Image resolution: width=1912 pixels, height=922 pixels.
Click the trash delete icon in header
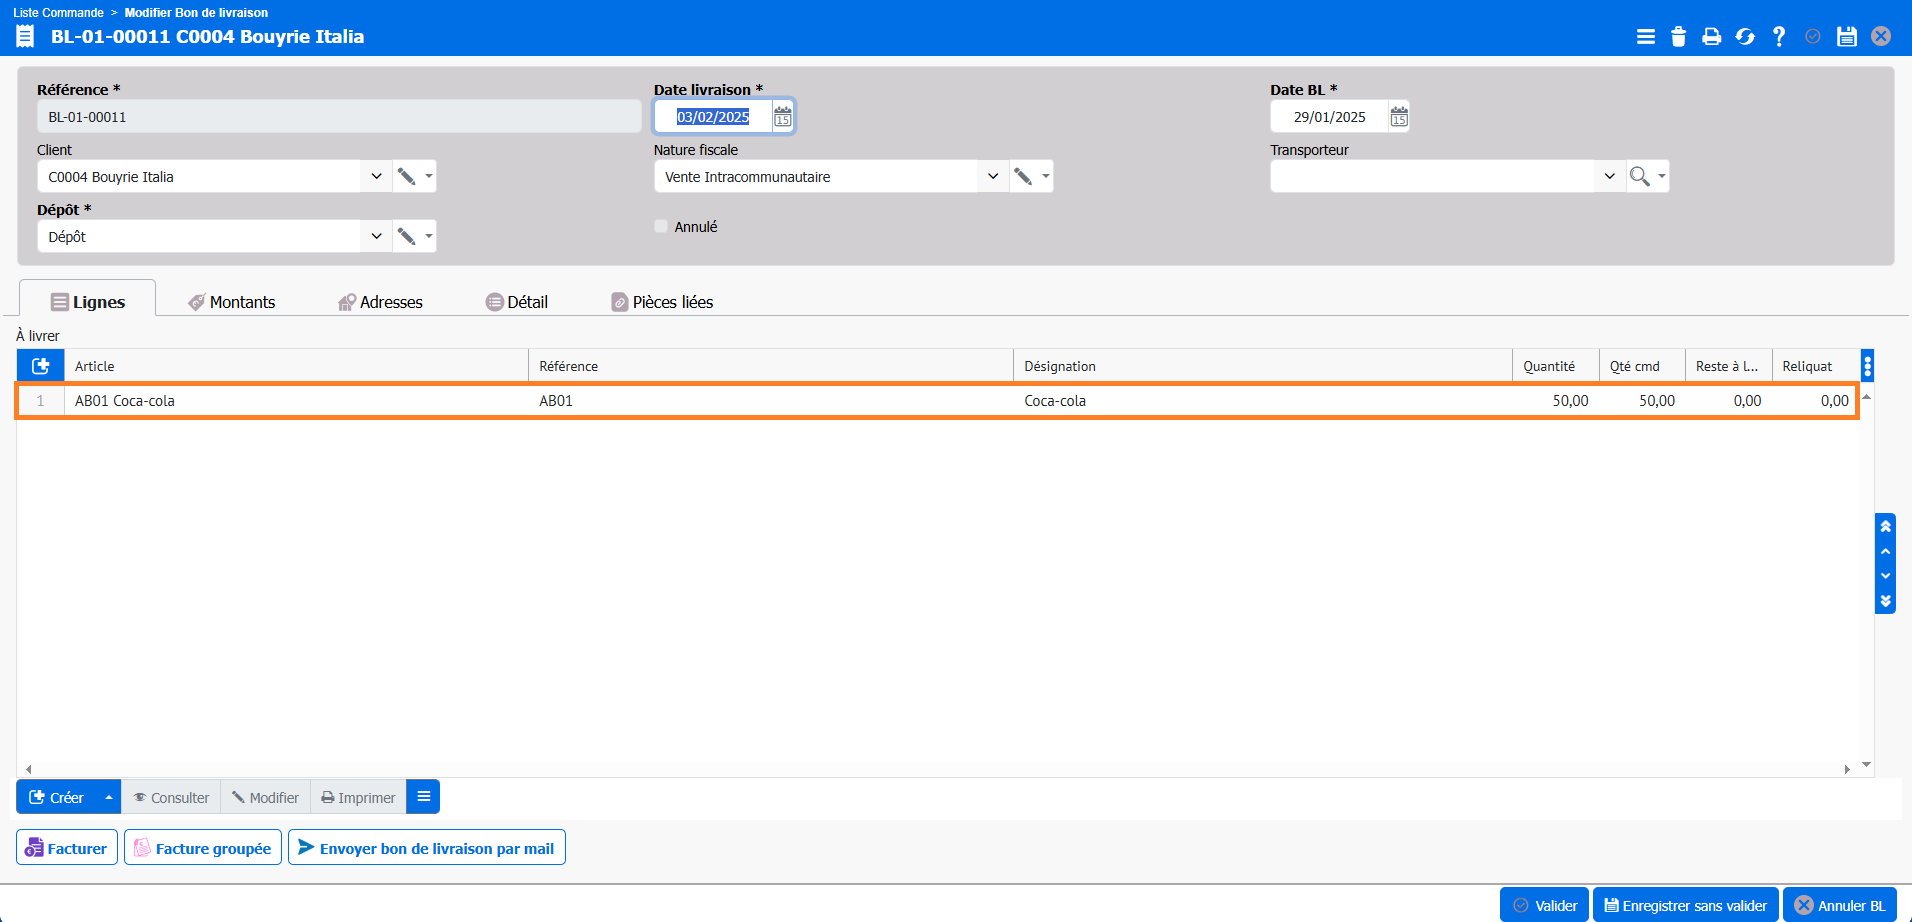pos(1678,37)
